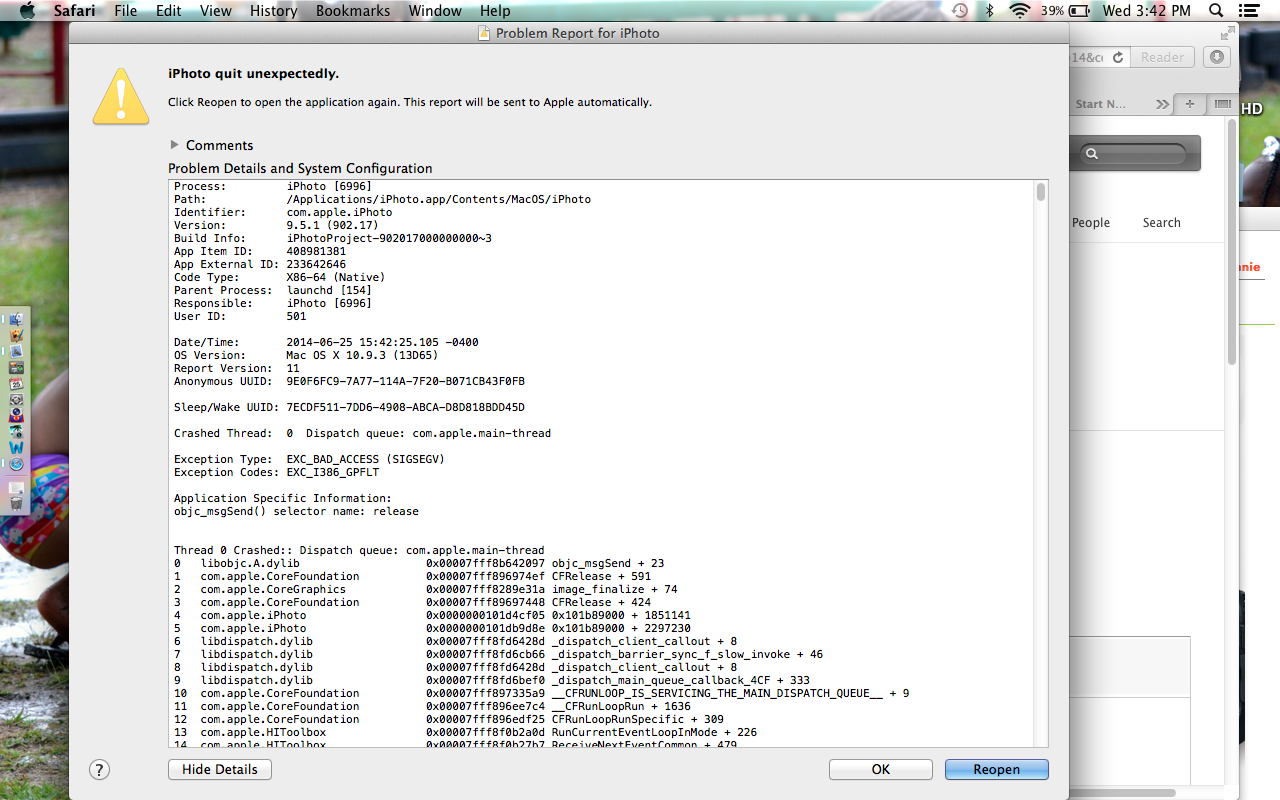Image resolution: width=1280 pixels, height=800 pixels.
Task: Click the 'Thread 0 Crashed' header line
Action: tap(359, 550)
